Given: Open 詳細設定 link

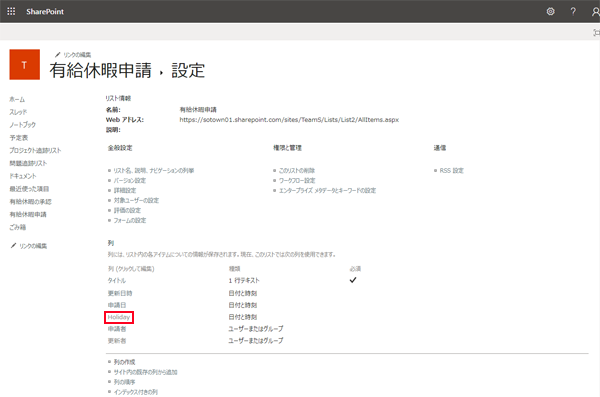Looking at the screenshot, I should pos(125,190).
